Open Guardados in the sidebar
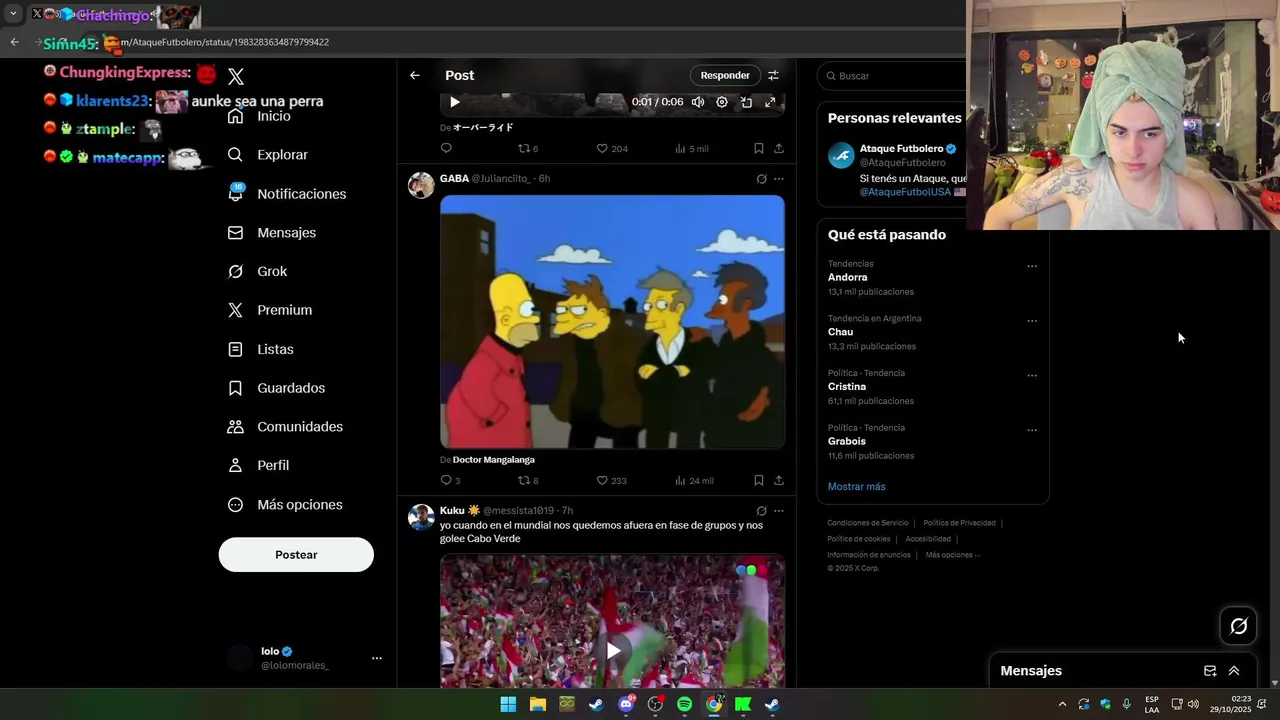 tap(277, 388)
